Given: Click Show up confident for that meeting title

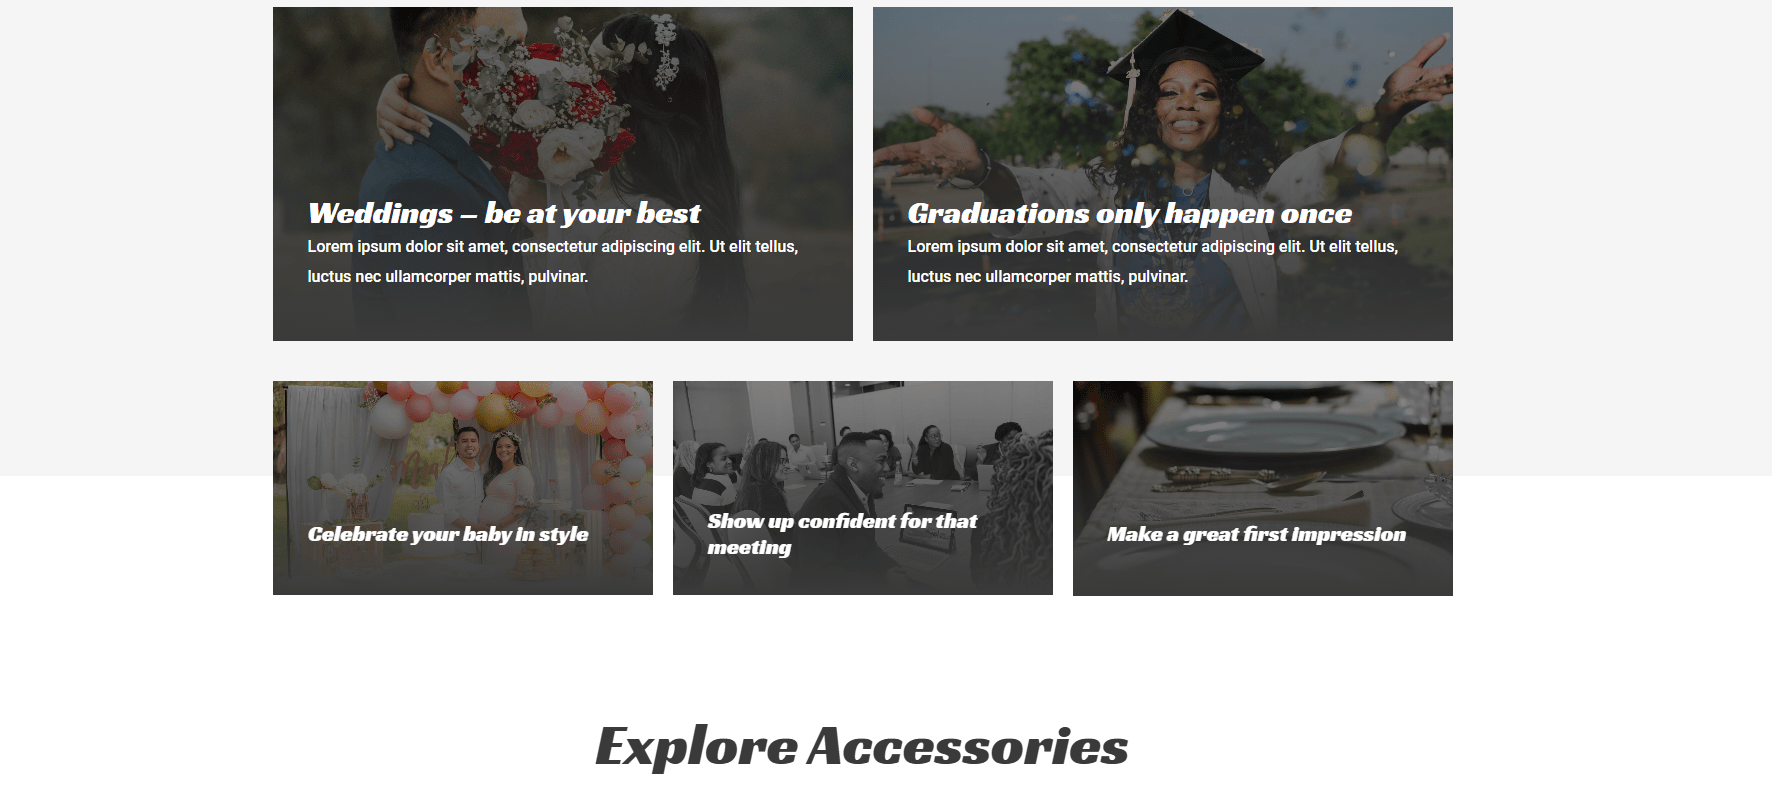Looking at the screenshot, I should coord(842,534).
